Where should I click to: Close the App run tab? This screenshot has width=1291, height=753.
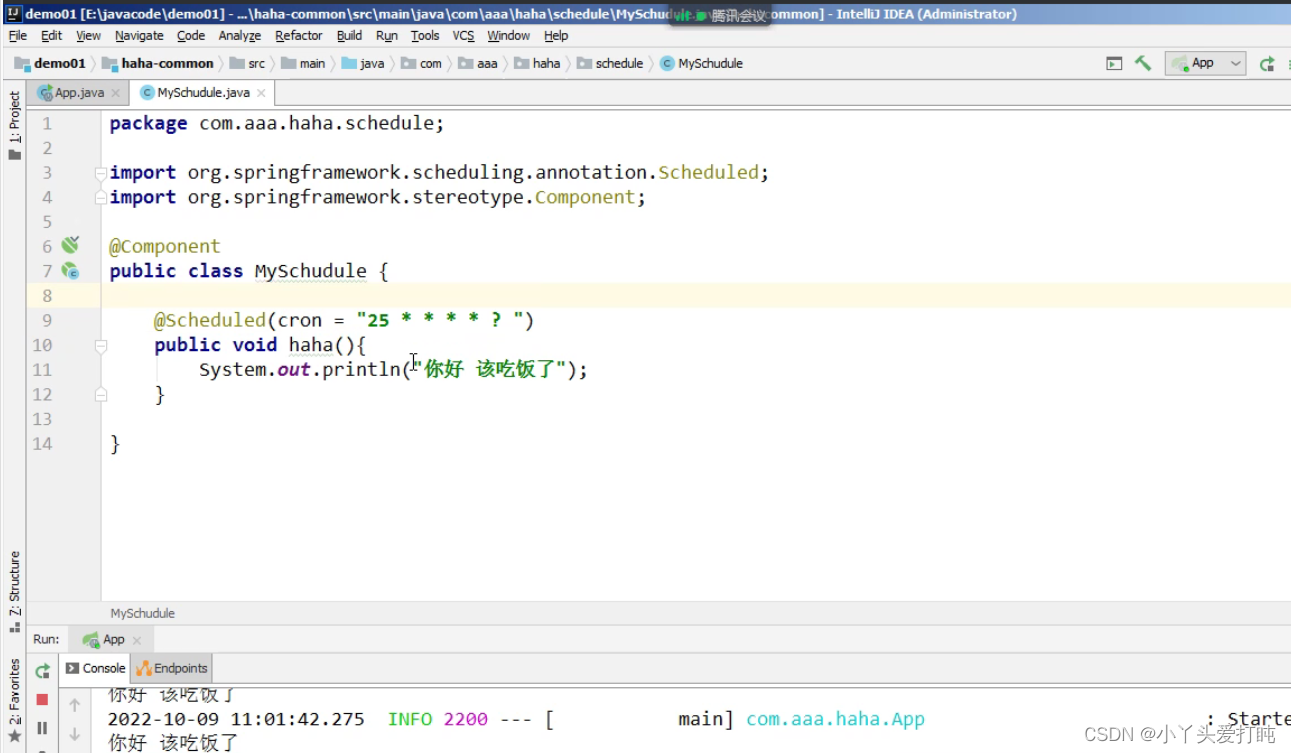click(137, 640)
